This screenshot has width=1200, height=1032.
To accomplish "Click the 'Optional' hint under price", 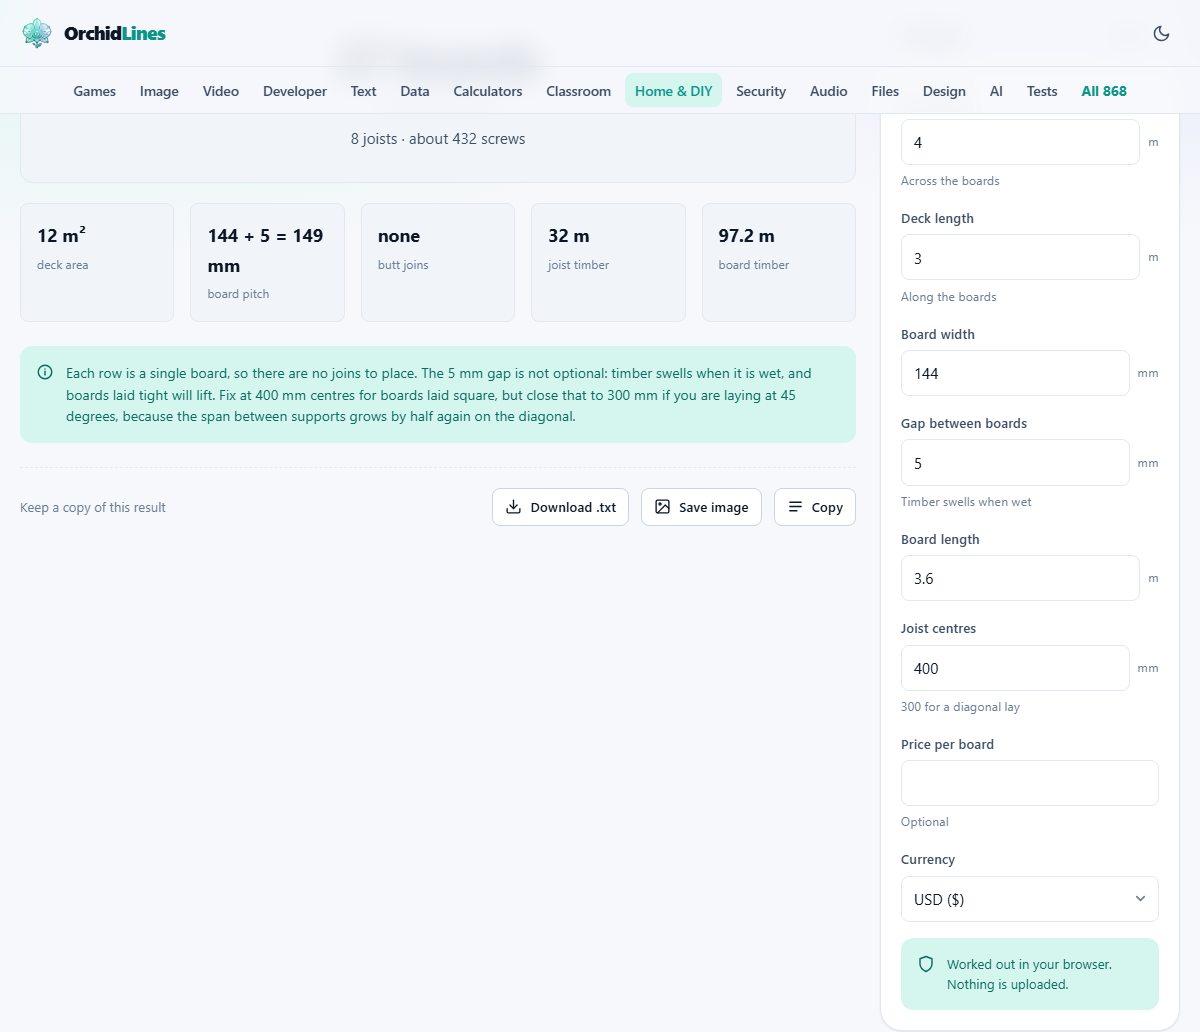I will [924, 822].
